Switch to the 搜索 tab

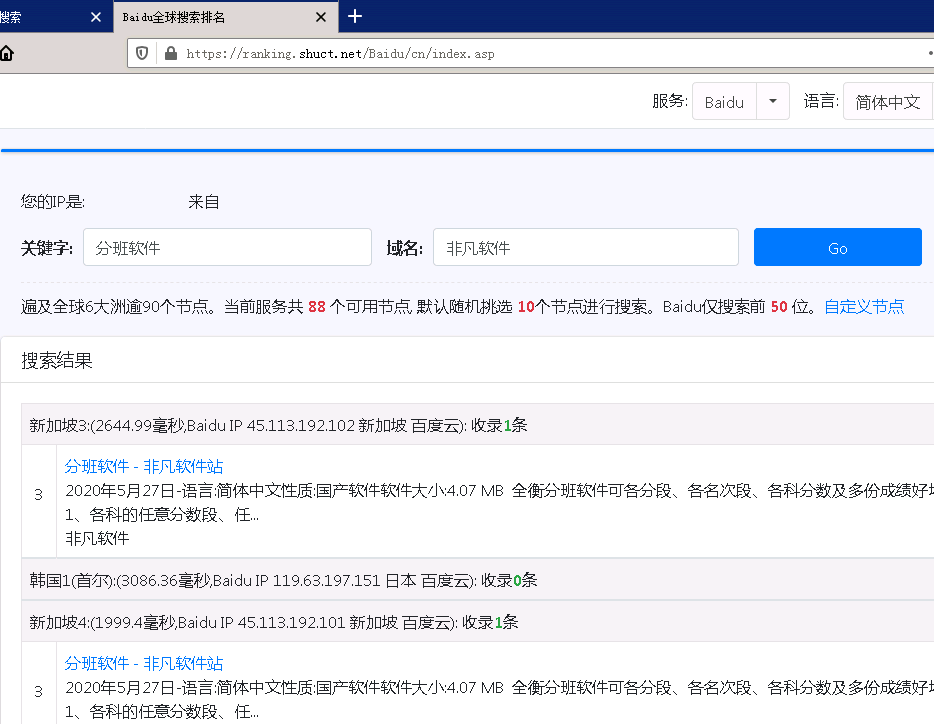pyautogui.click(x=45, y=17)
